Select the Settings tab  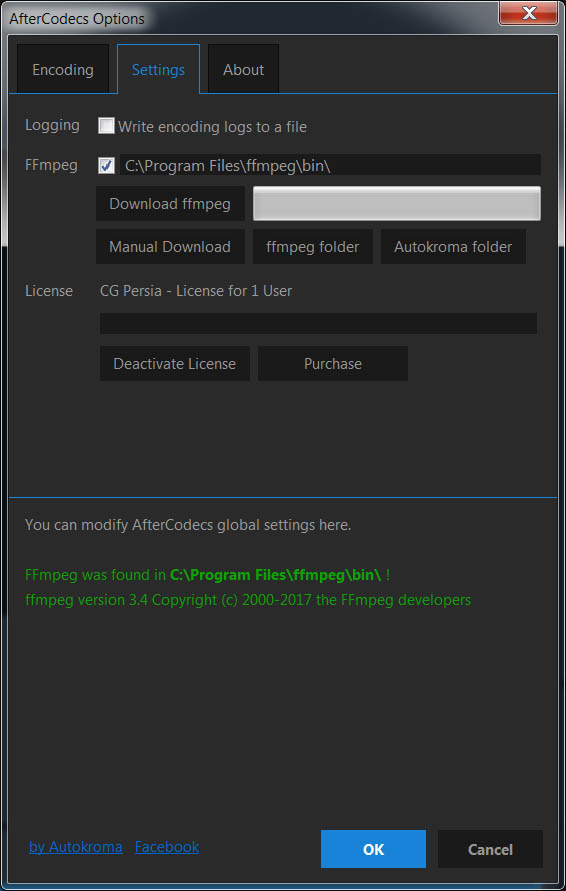click(158, 69)
